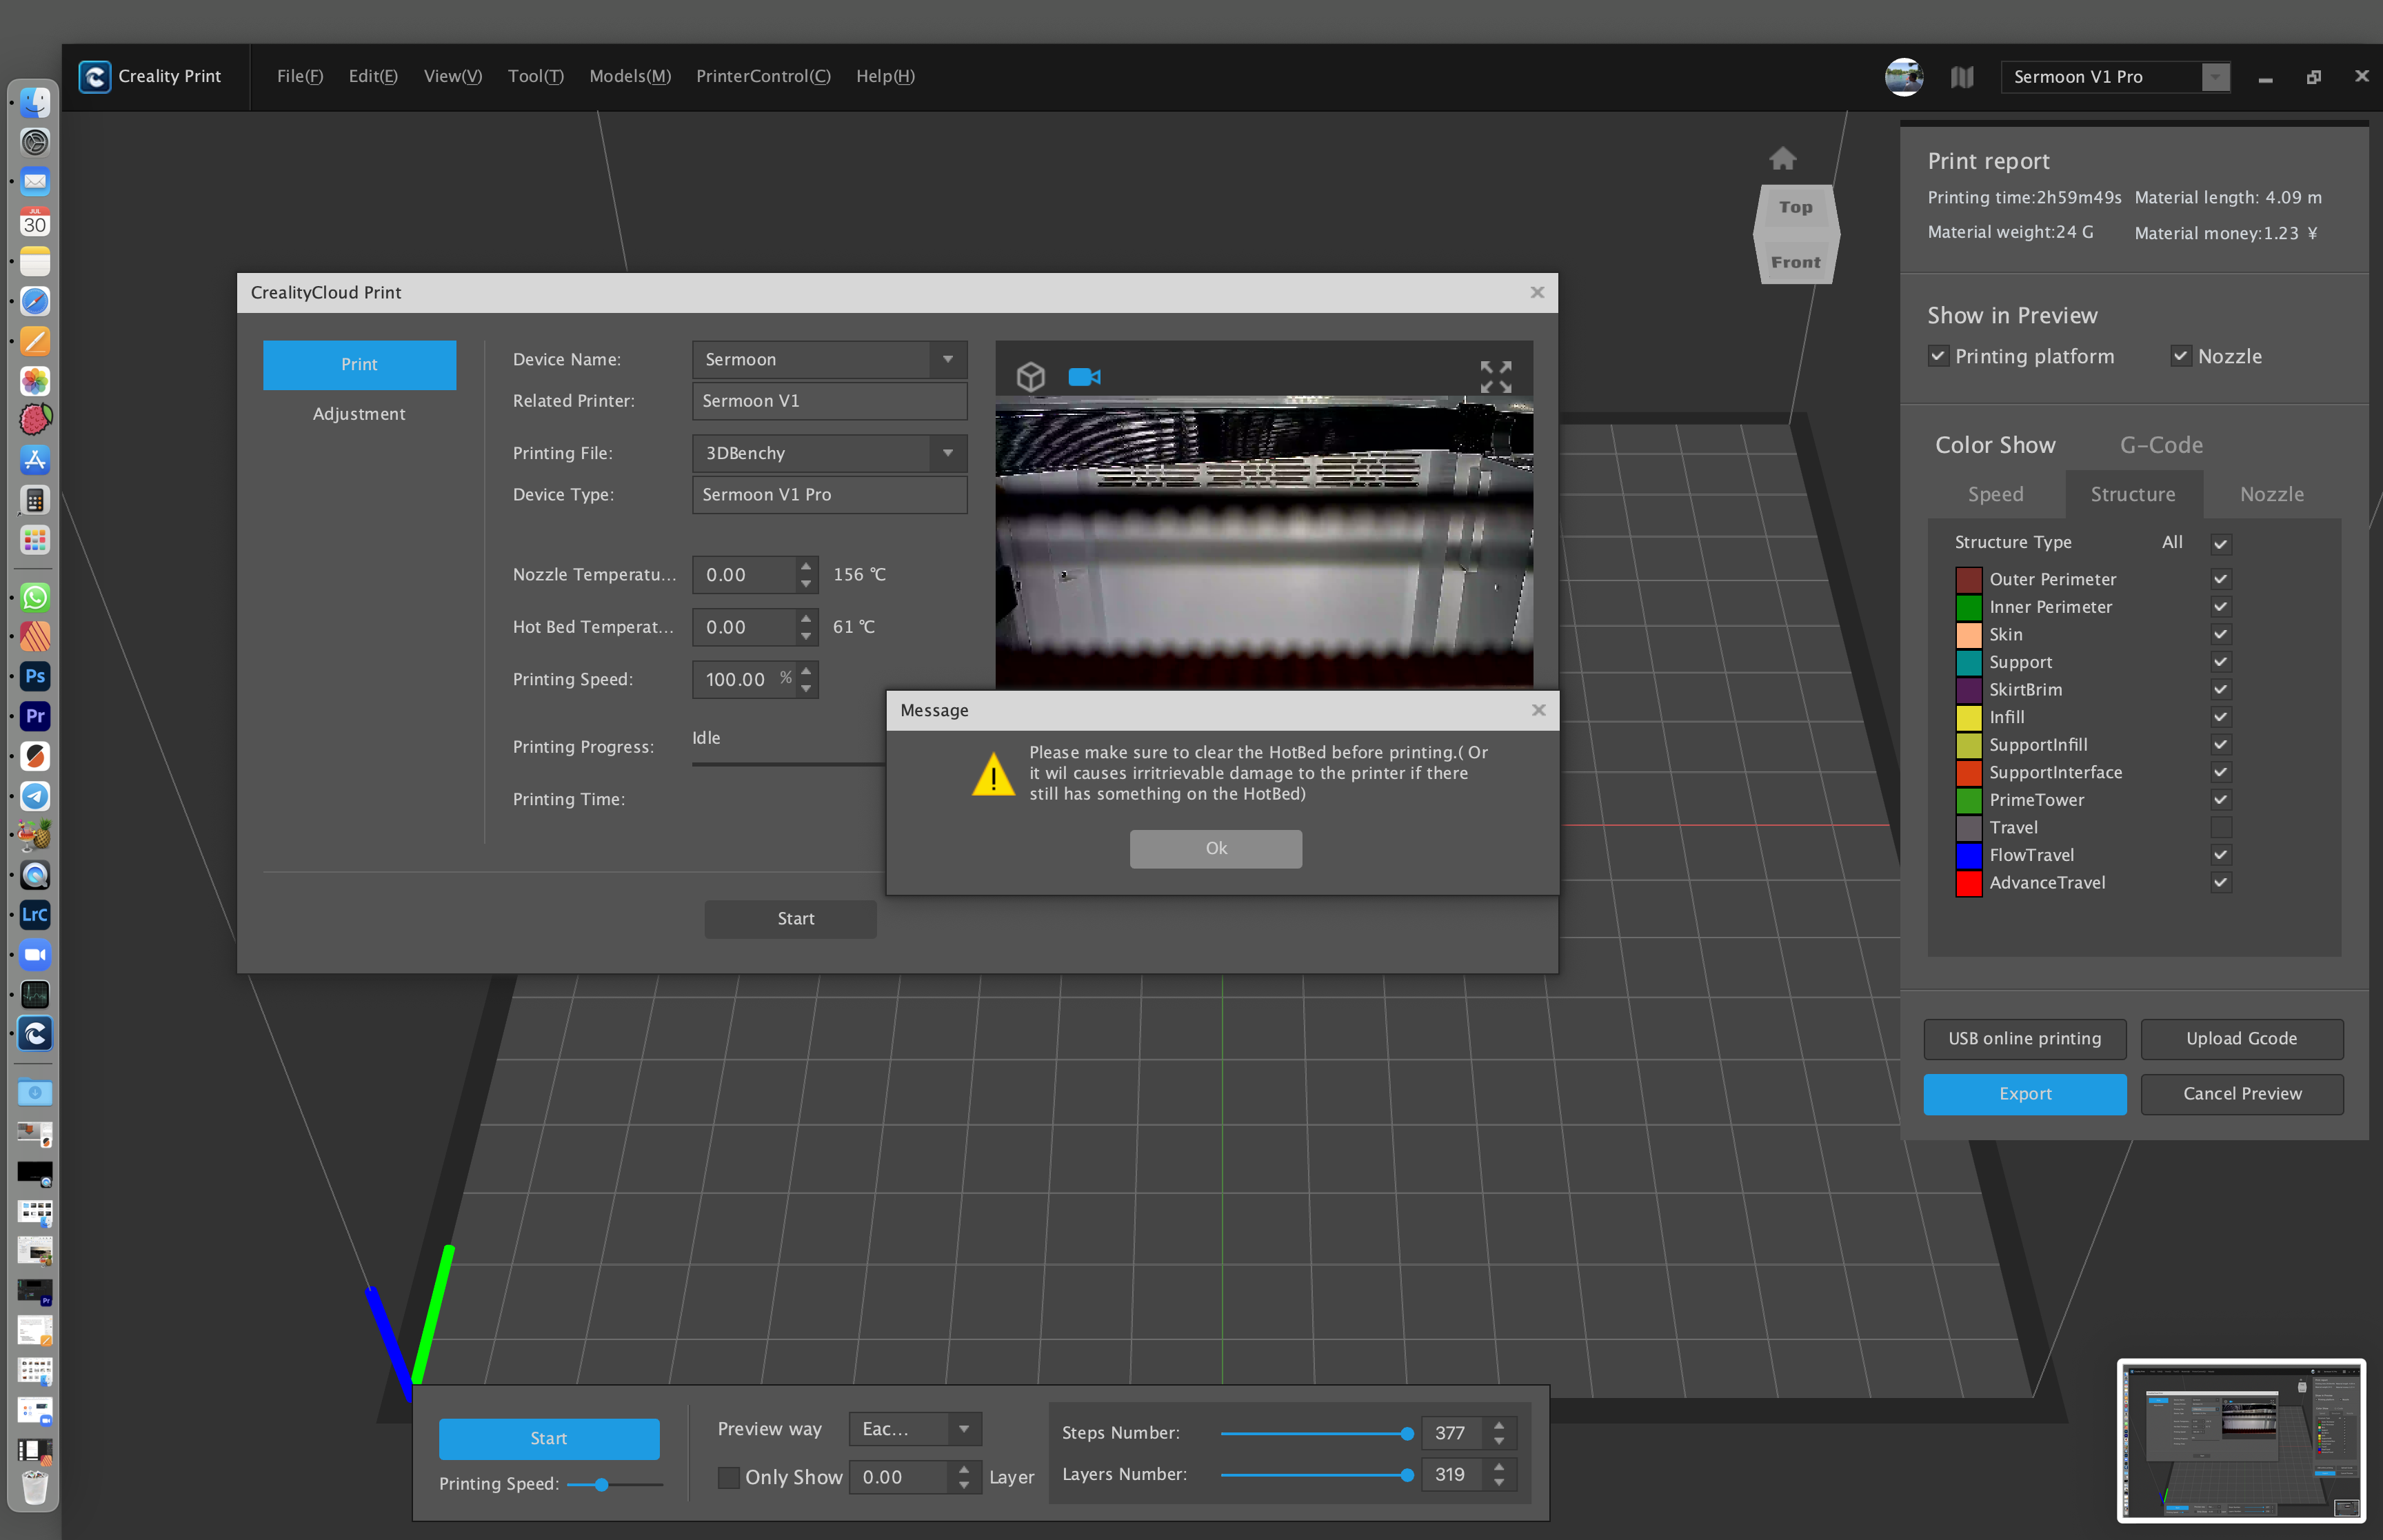Expand camera preview to fullscreen
The height and width of the screenshot is (1540, 2383).
click(1495, 377)
